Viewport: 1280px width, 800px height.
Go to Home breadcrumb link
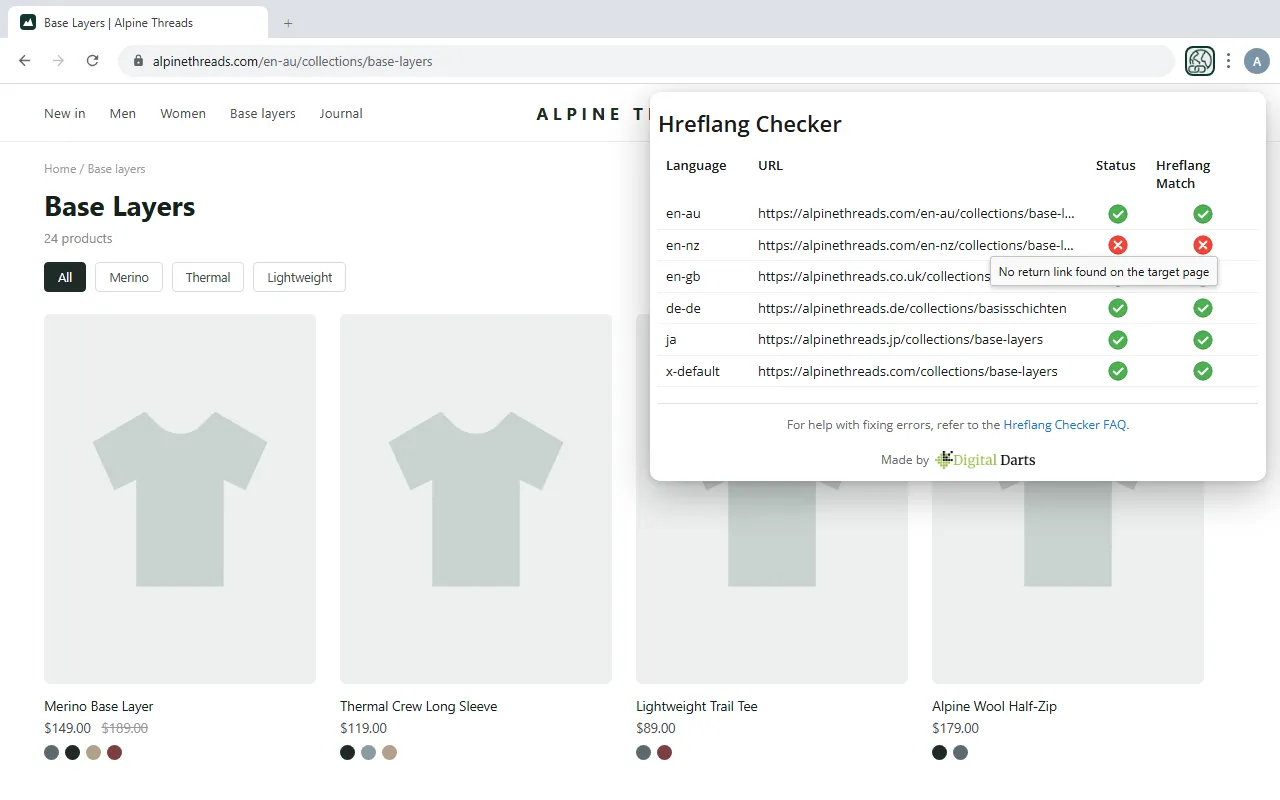(60, 169)
